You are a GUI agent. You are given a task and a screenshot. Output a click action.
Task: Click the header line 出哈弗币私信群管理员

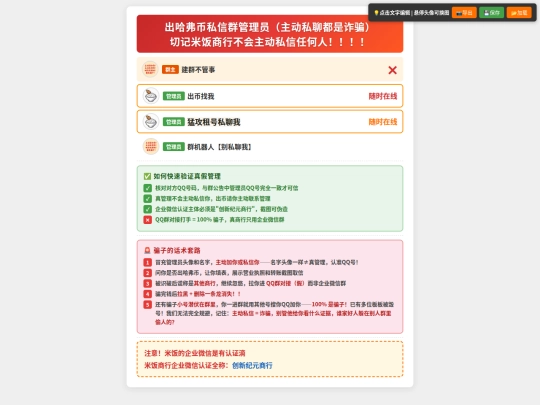pos(267,27)
